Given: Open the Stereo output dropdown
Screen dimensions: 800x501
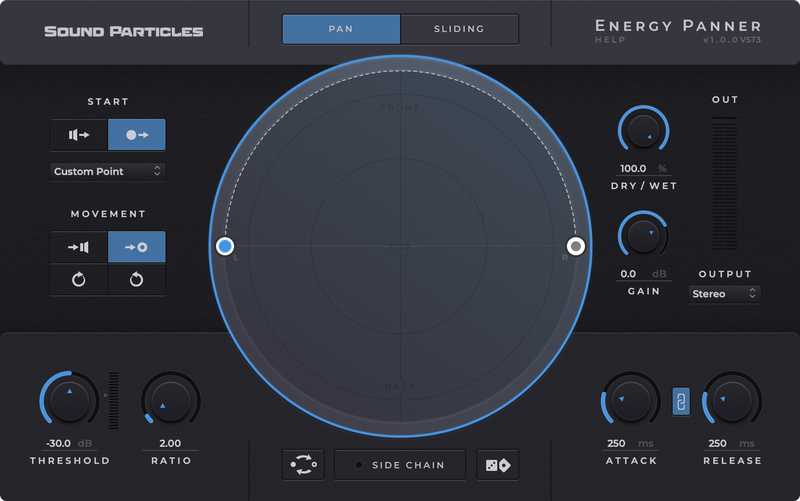Looking at the screenshot, I should (x=725, y=294).
